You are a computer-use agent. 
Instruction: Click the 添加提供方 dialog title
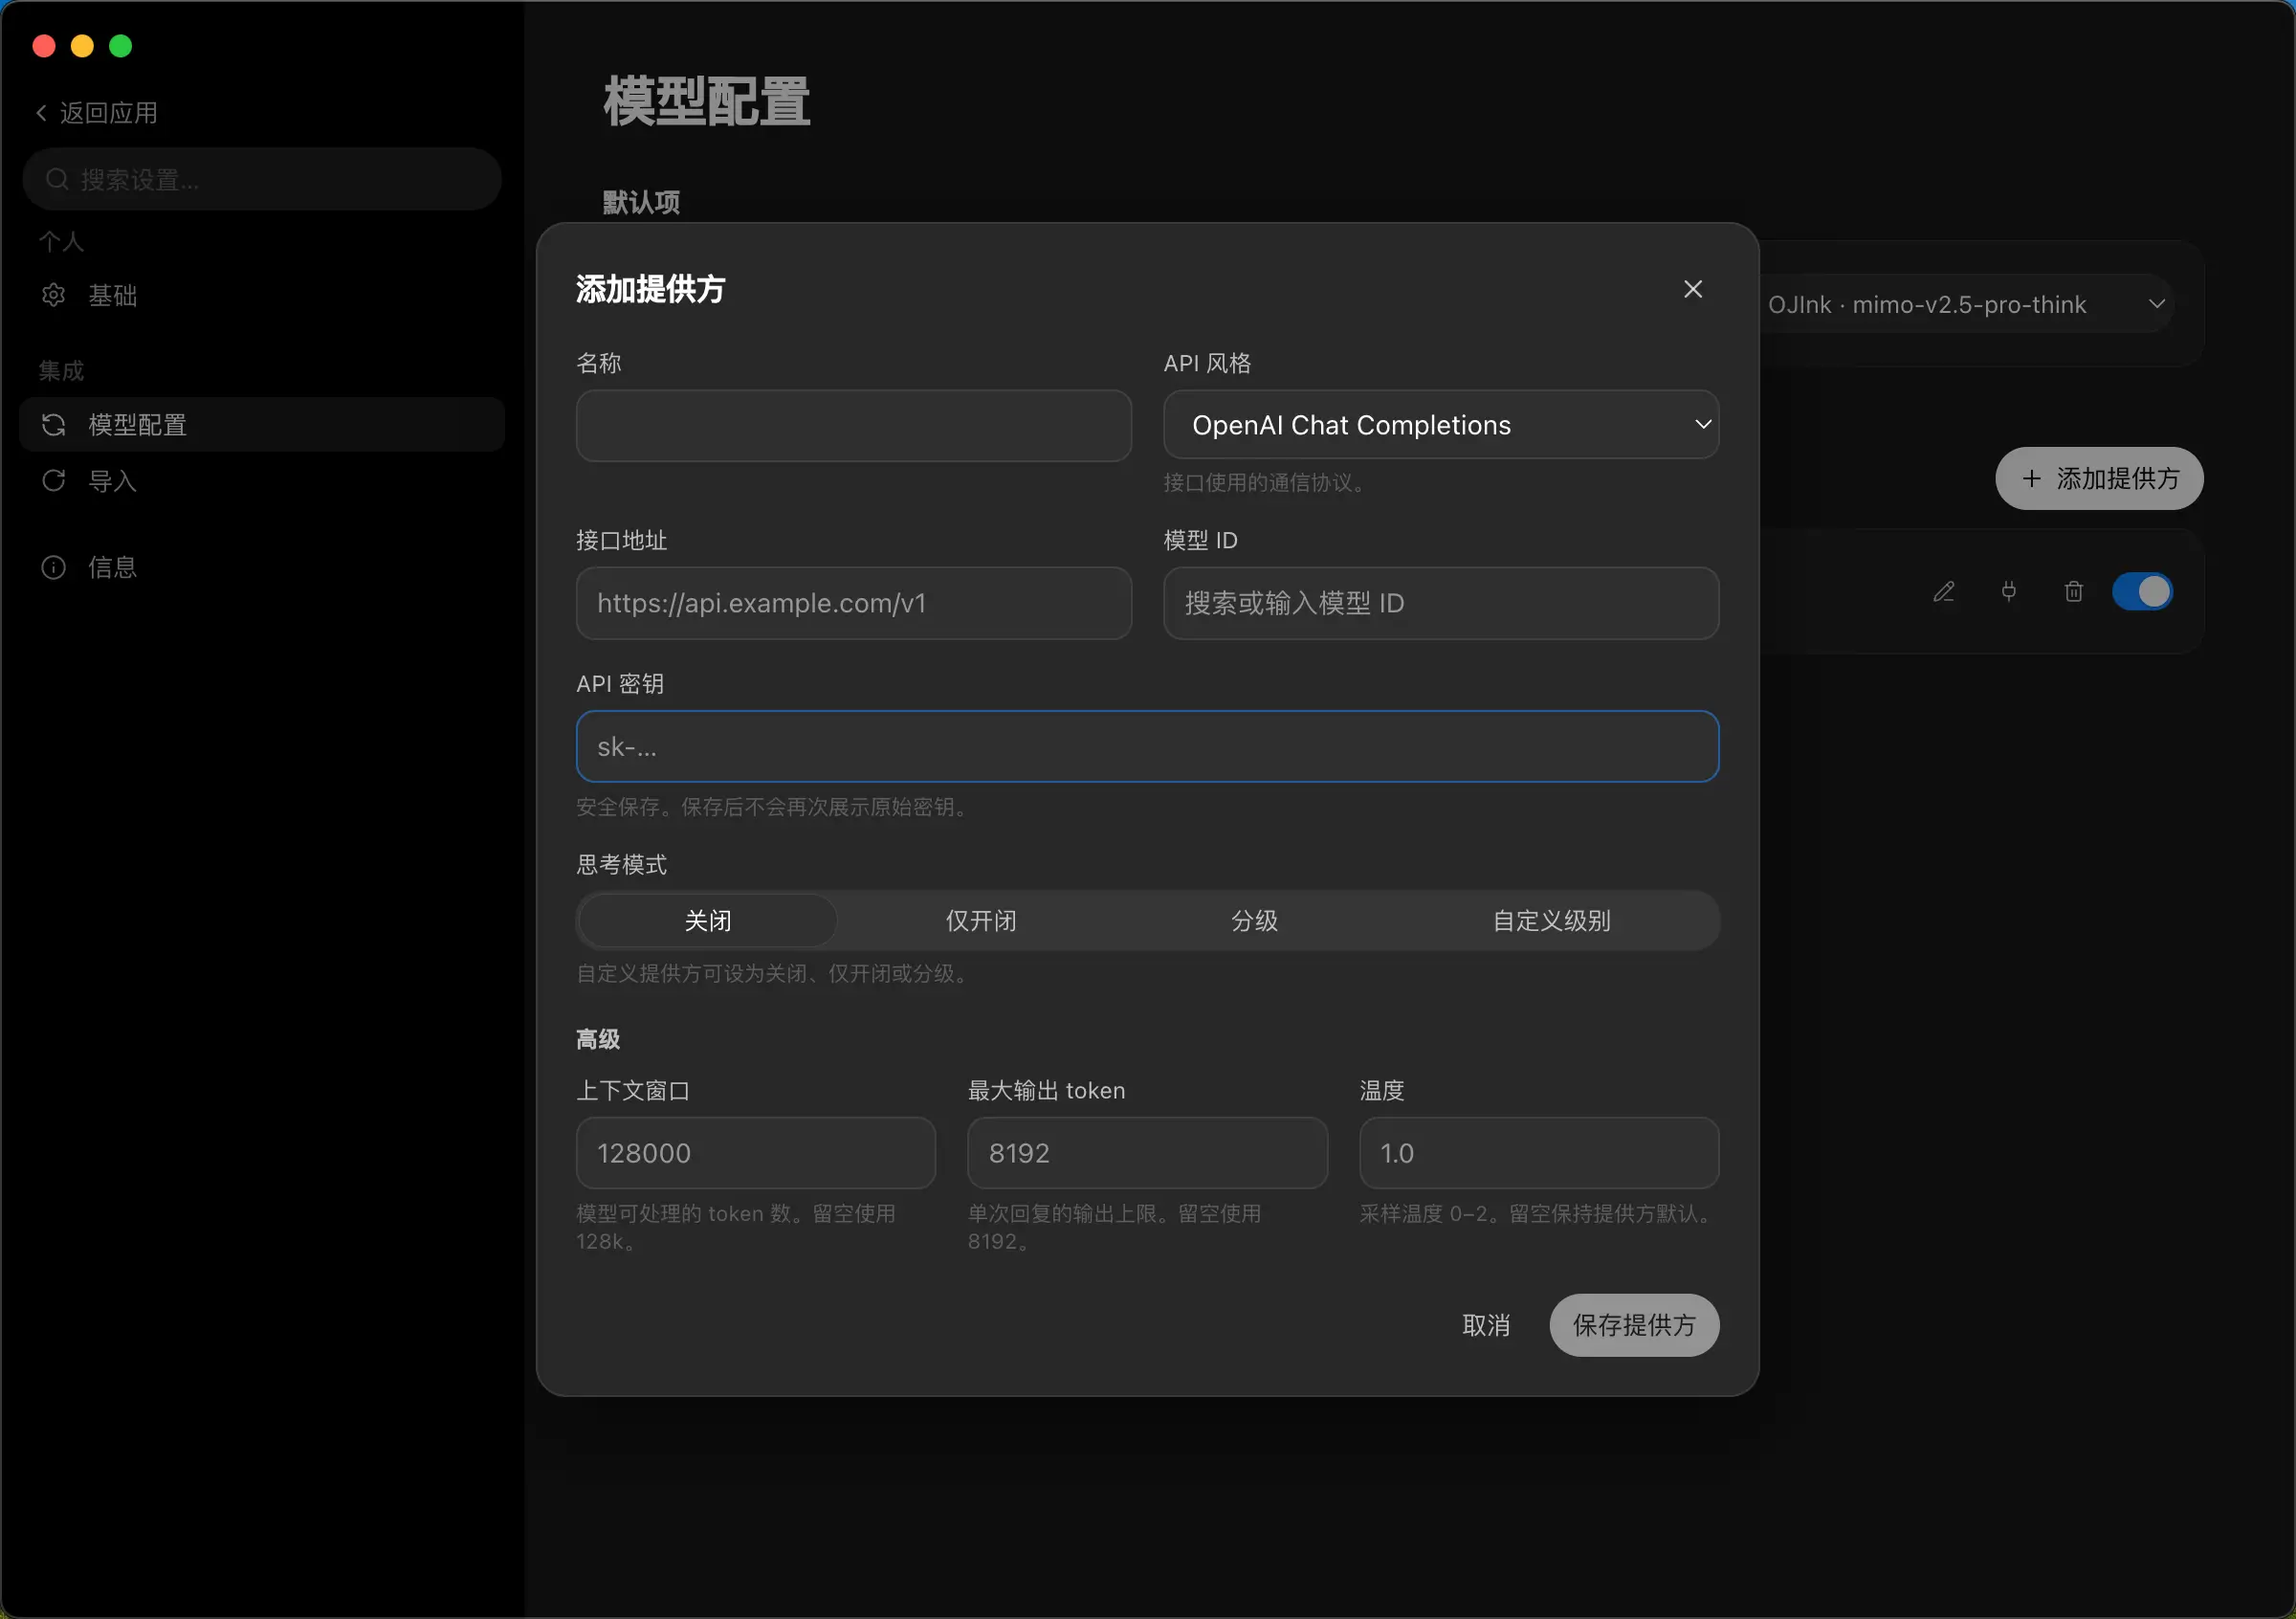click(x=650, y=289)
